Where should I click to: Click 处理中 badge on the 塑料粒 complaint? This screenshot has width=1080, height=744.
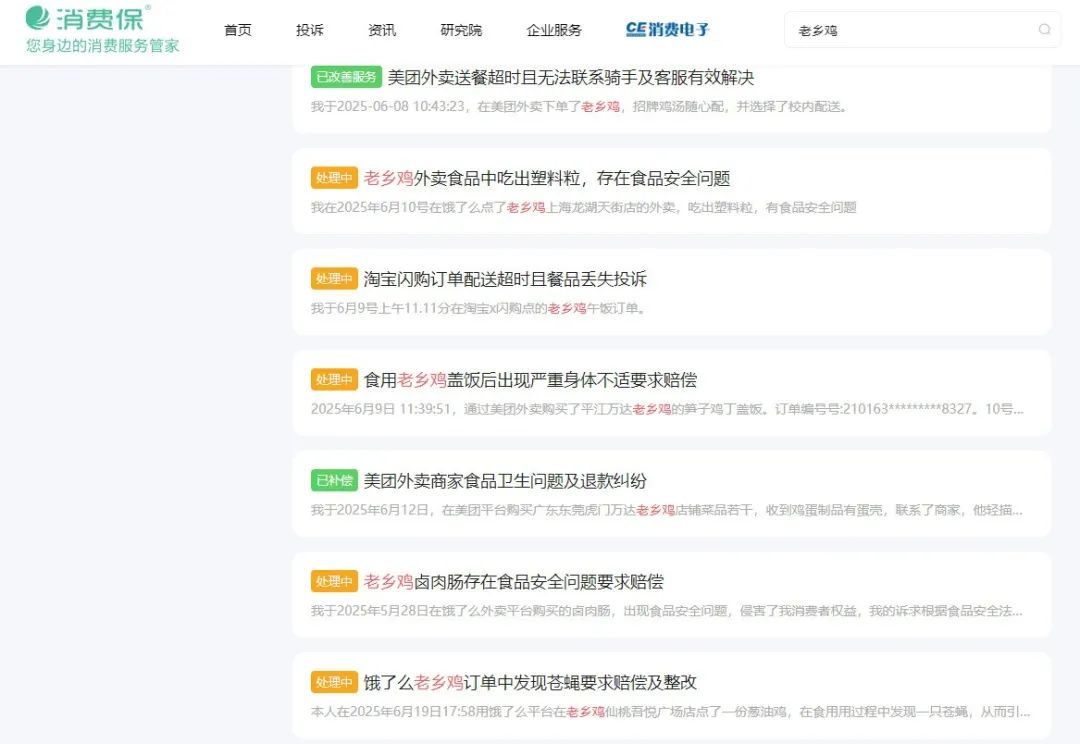[334, 178]
